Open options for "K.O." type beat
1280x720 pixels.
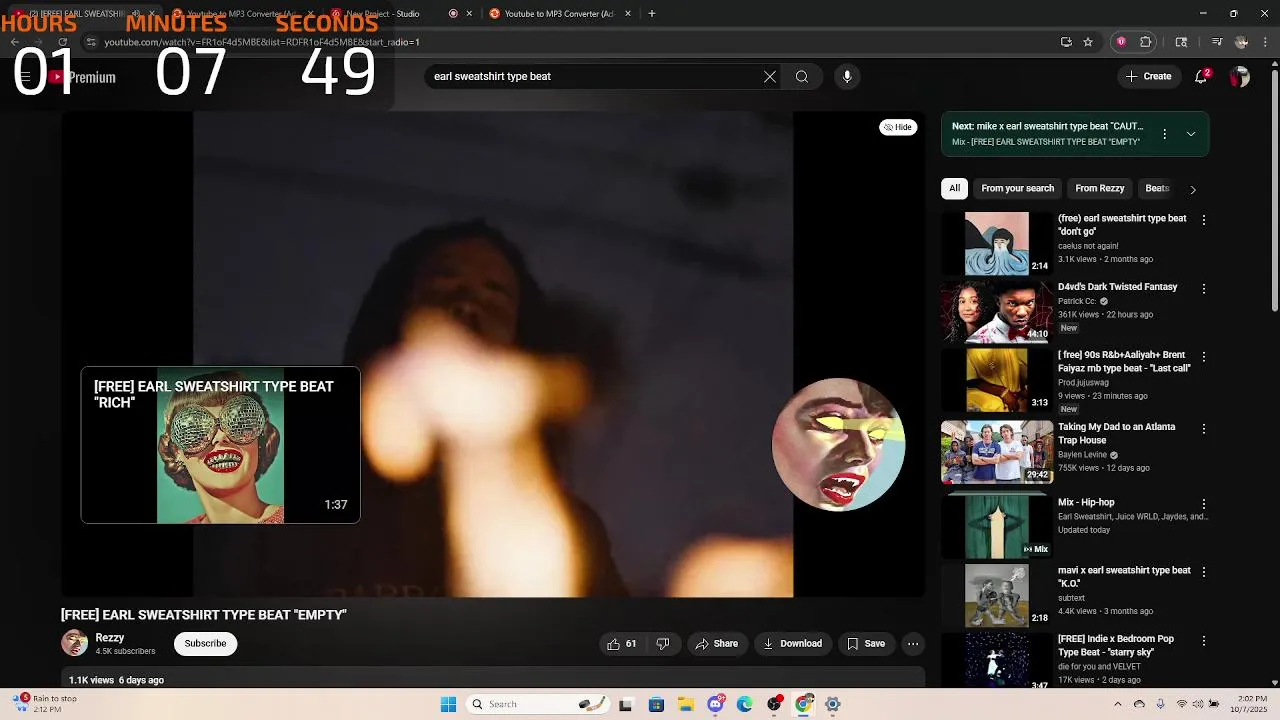pos(1204,572)
